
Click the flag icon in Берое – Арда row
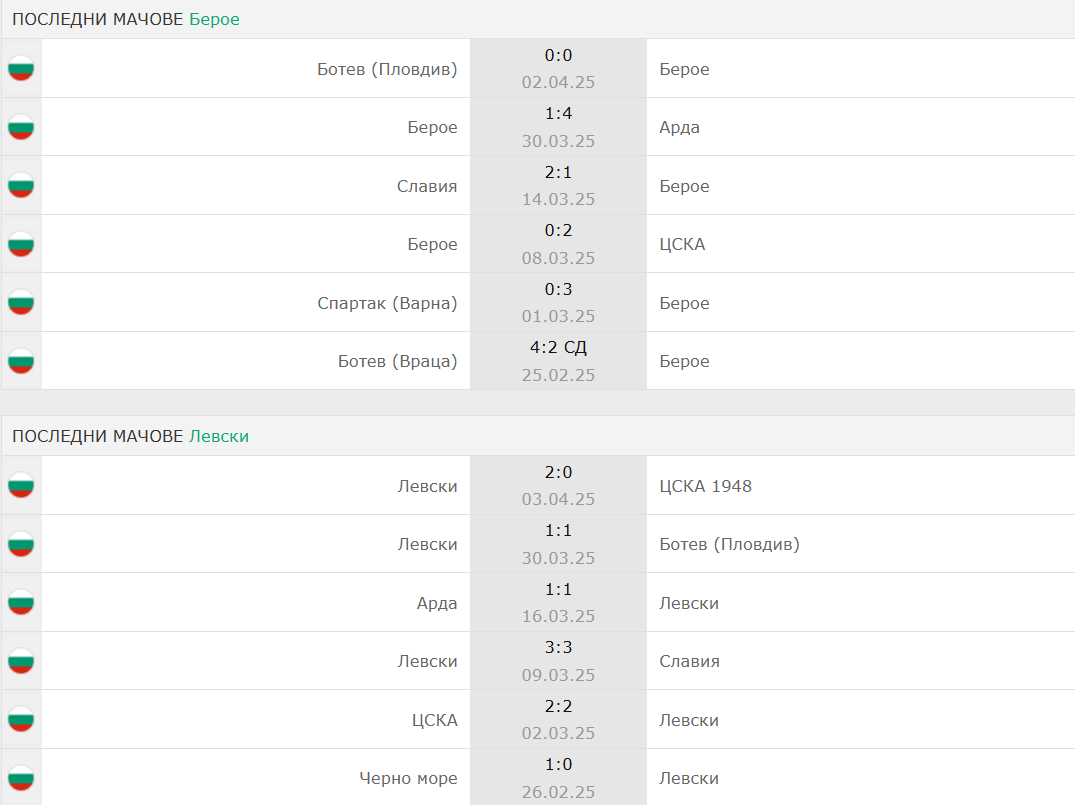point(21,127)
